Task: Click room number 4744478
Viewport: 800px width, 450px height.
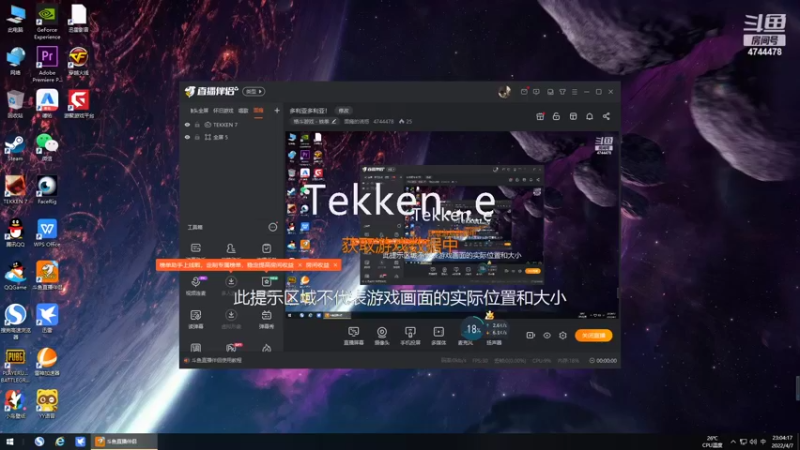Action: coord(383,121)
